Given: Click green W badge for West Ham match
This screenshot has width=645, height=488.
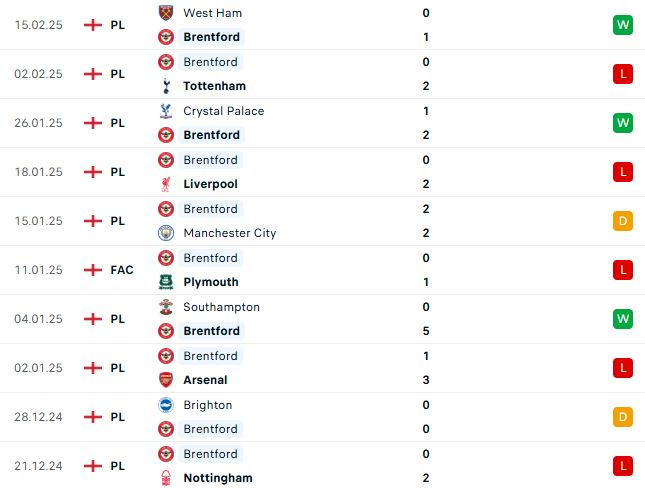Looking at the screenshot, I should (623, 25).
